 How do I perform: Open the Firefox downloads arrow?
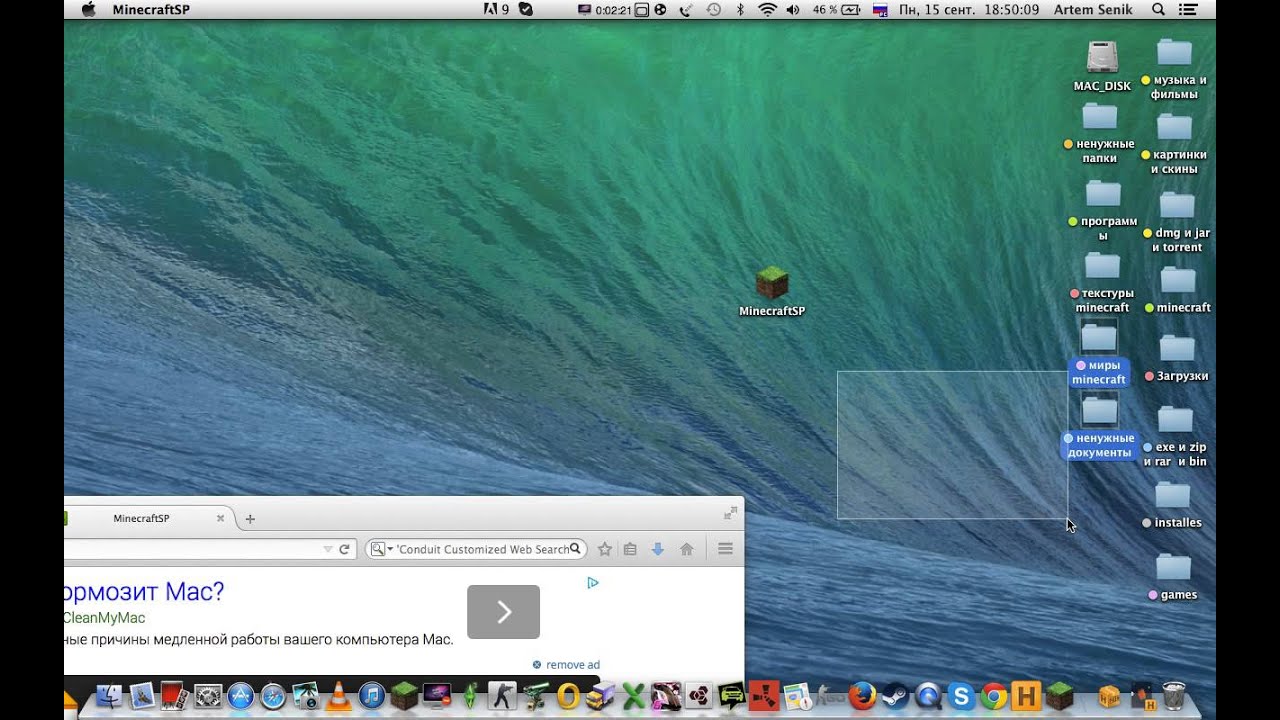click(657, 549)
